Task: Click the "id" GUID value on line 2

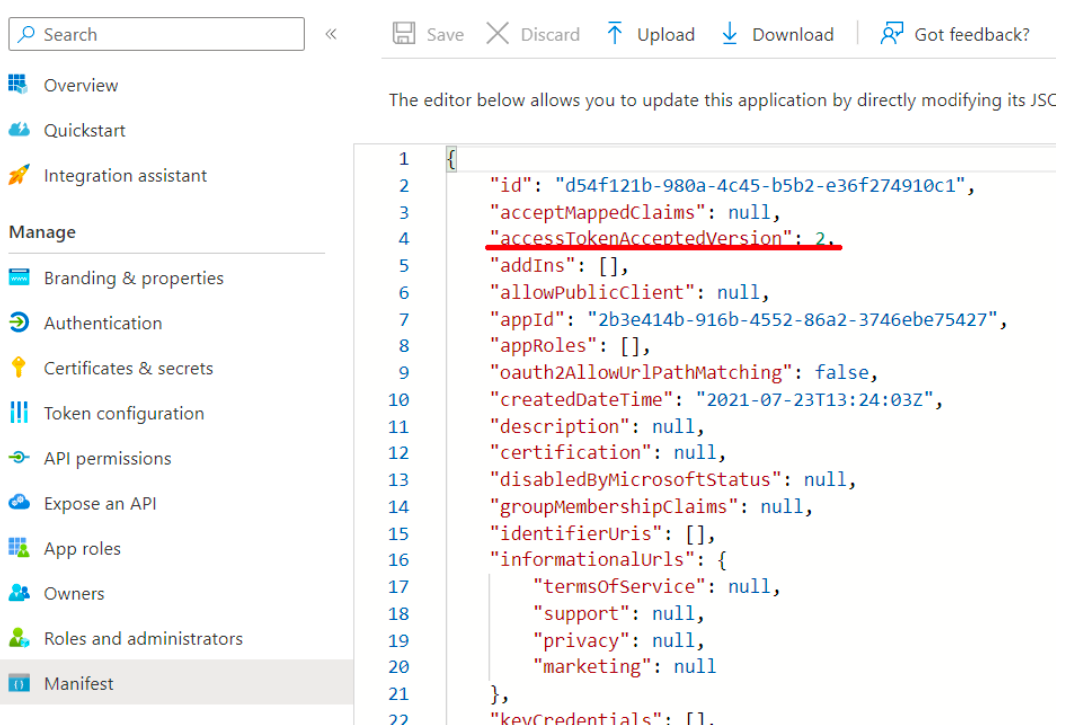Action: pyautogui.click(x=760, y=185)
